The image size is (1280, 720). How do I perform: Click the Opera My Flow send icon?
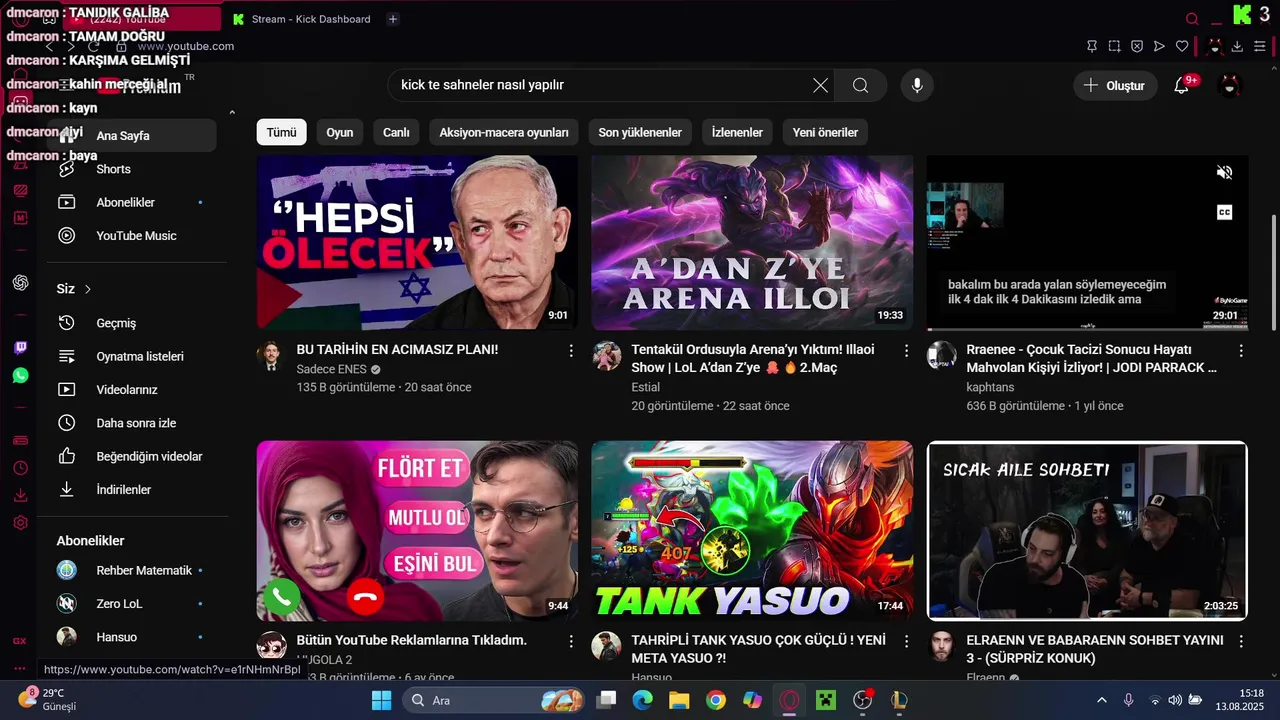tap(1159, 46)
